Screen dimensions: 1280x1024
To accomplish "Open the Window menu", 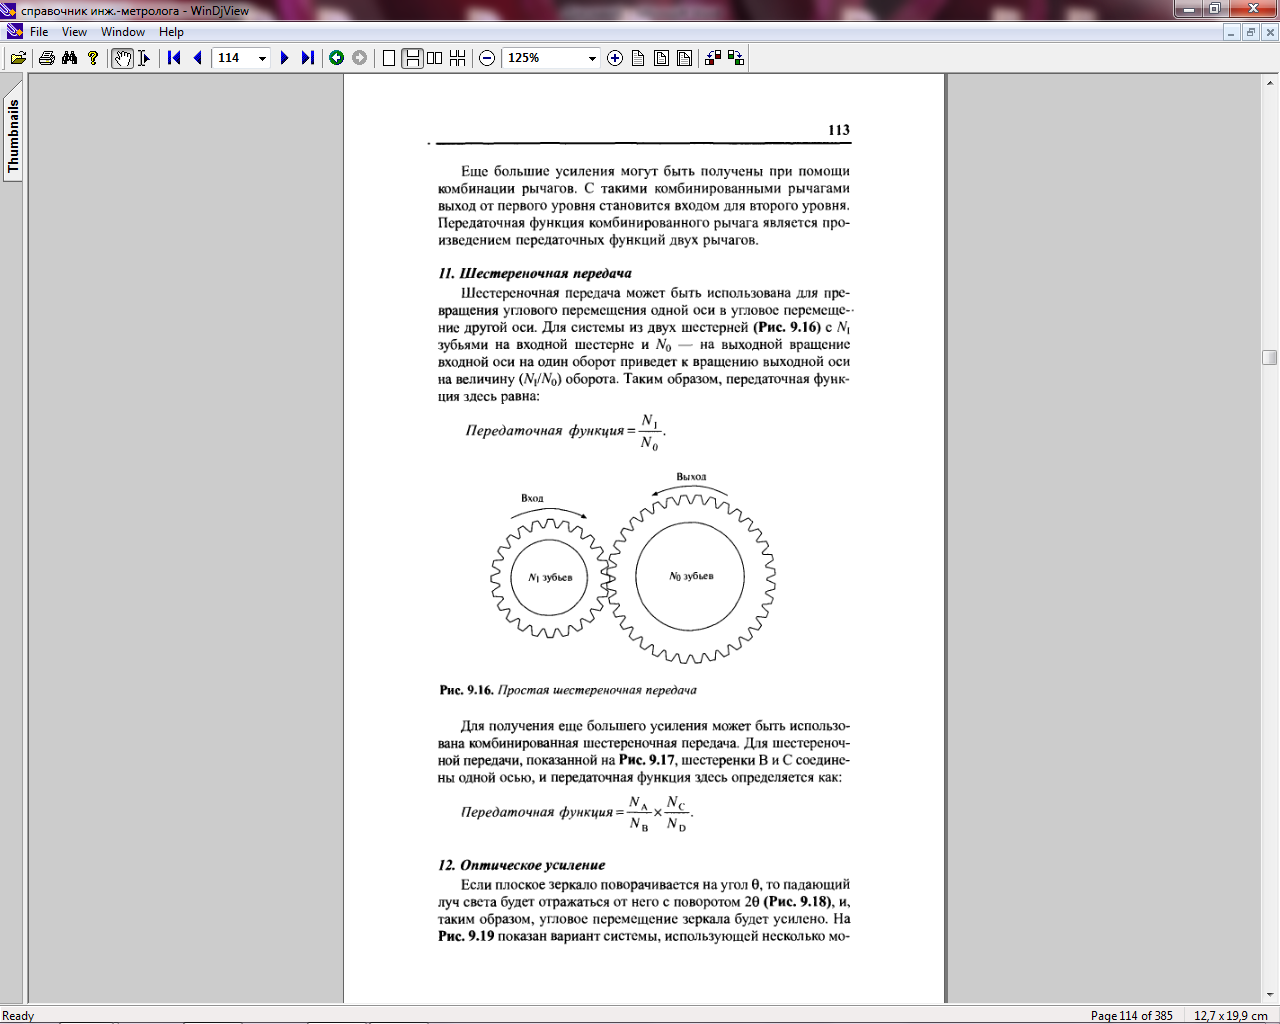I will [123, 32].
